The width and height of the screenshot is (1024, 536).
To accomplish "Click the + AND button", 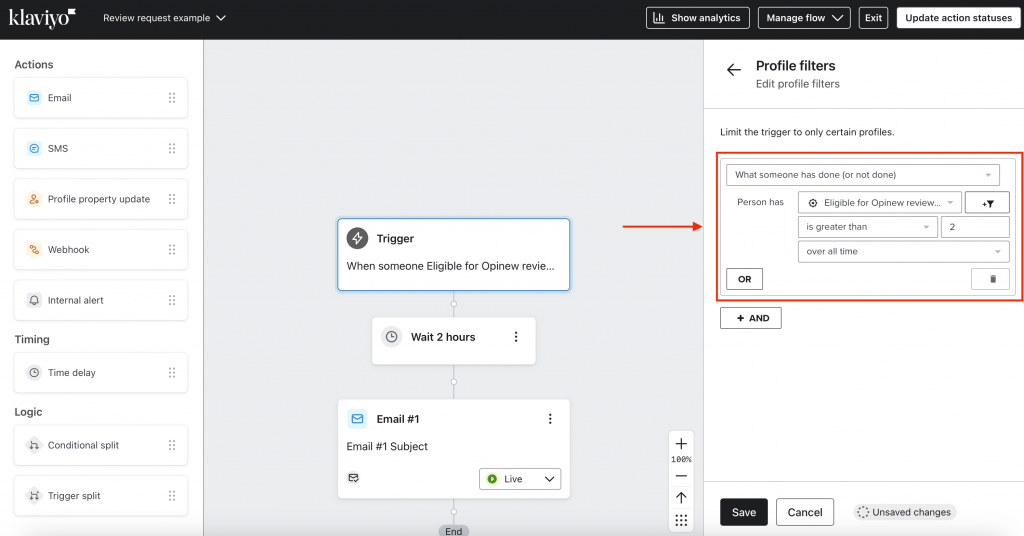I will 751,318.
